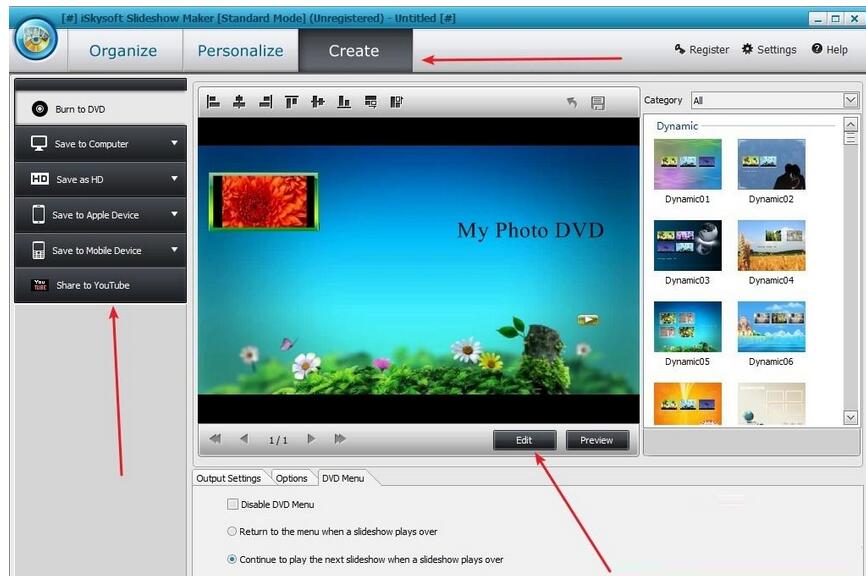Select the Dynamic03 template thumbnail

click(x=688, y=245)
